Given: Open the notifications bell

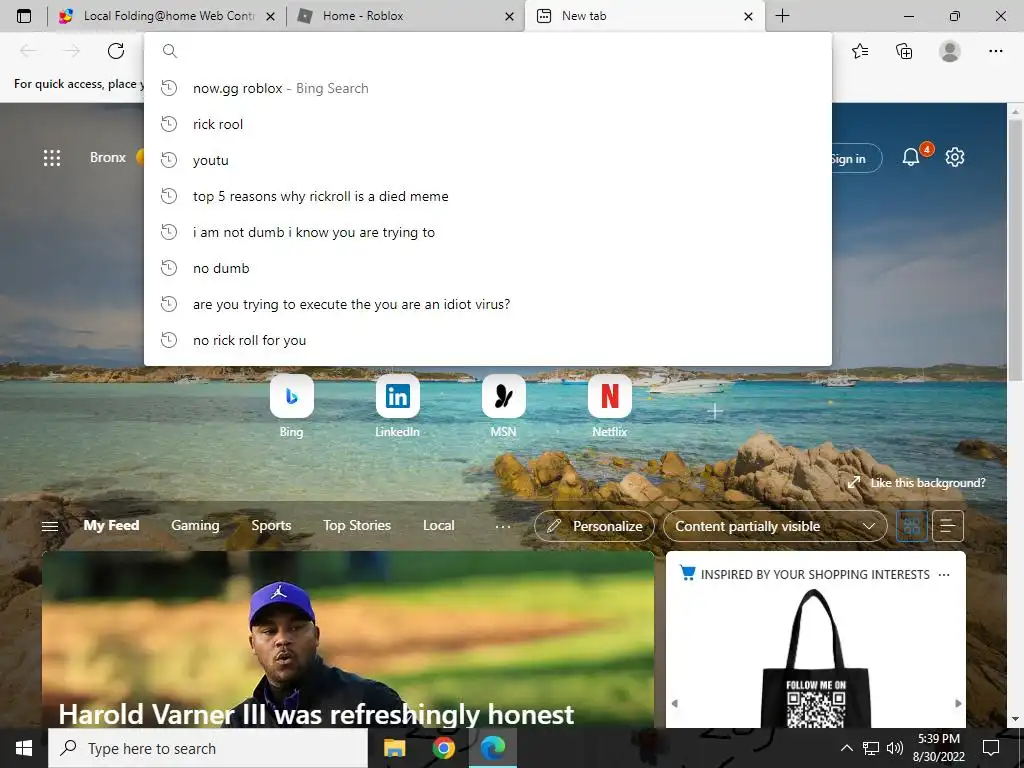Looking at the screenshot, I should tap(910, 157).
